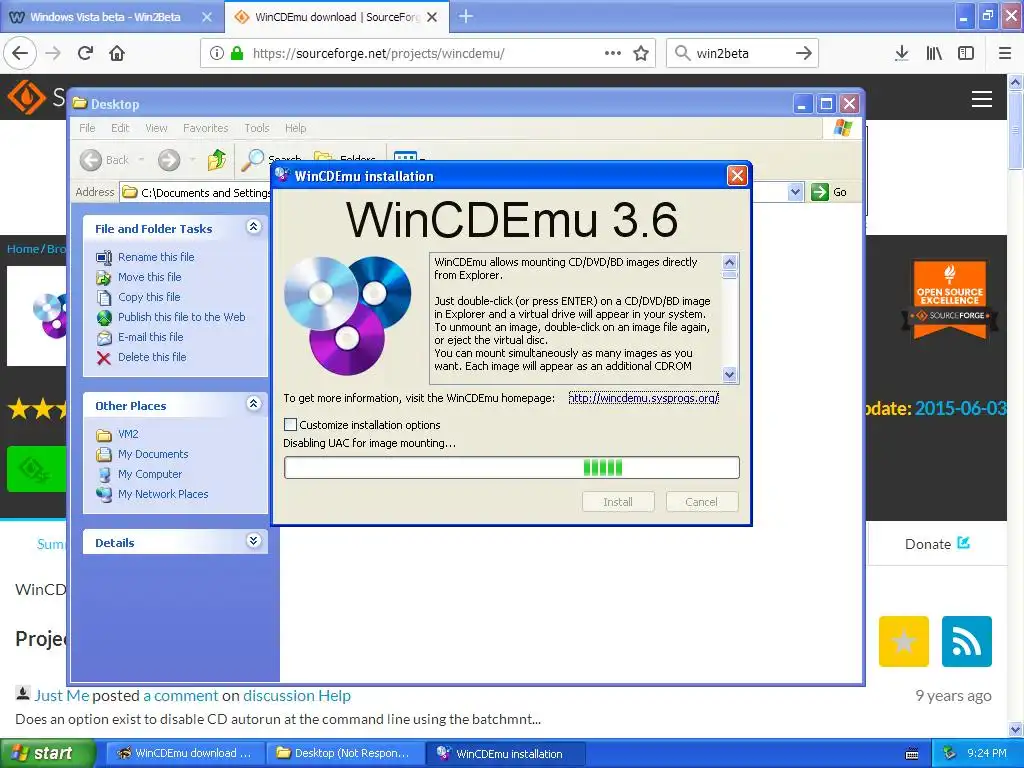The image size is (1024, 768).
Task: Click the WinCDEmu disc logo in installer
Action: tap(347, 315)
